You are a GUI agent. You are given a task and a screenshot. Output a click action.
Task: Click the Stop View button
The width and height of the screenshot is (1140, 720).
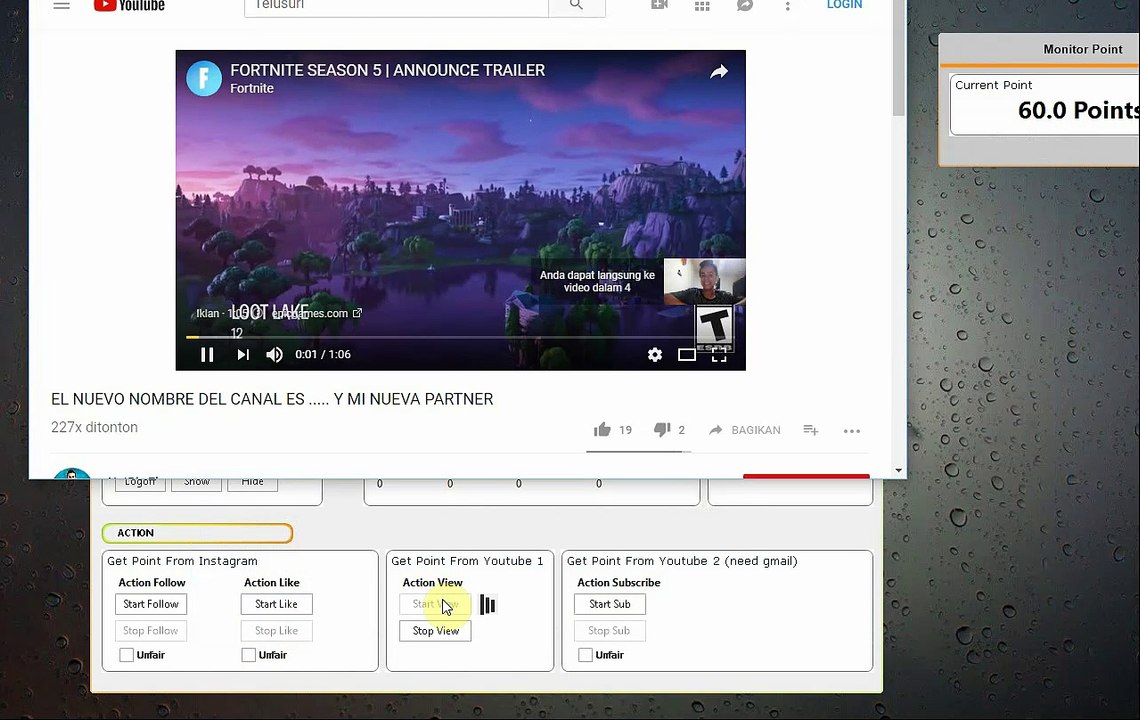click(435, 631)
